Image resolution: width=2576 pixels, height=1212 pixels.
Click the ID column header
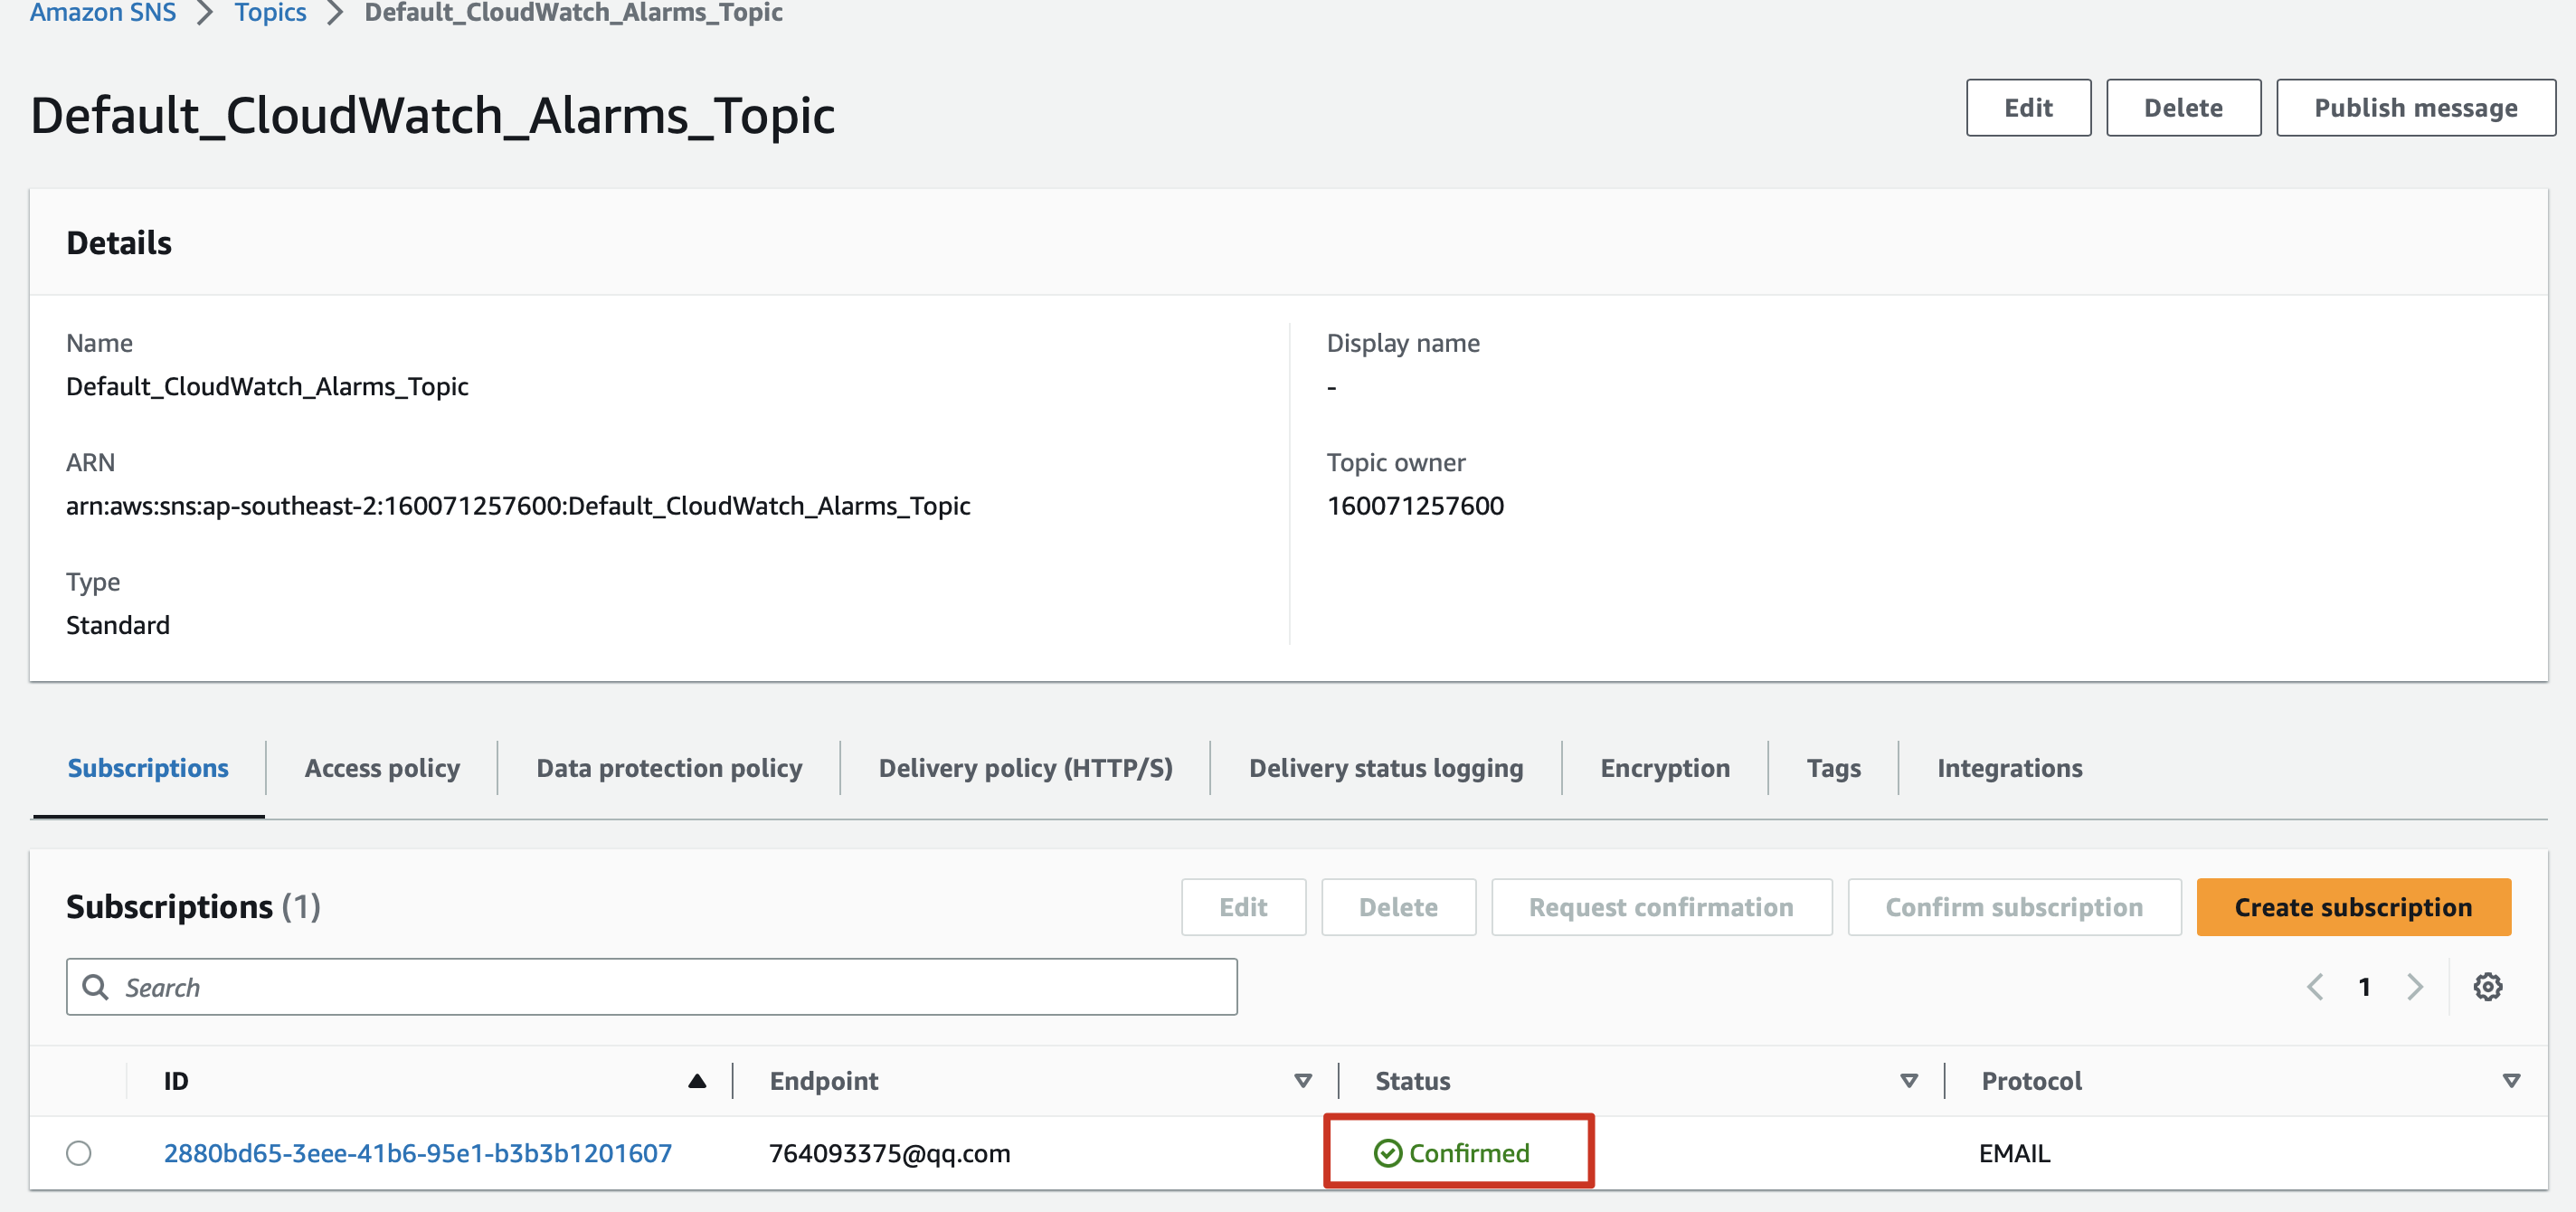(176, 1081)
